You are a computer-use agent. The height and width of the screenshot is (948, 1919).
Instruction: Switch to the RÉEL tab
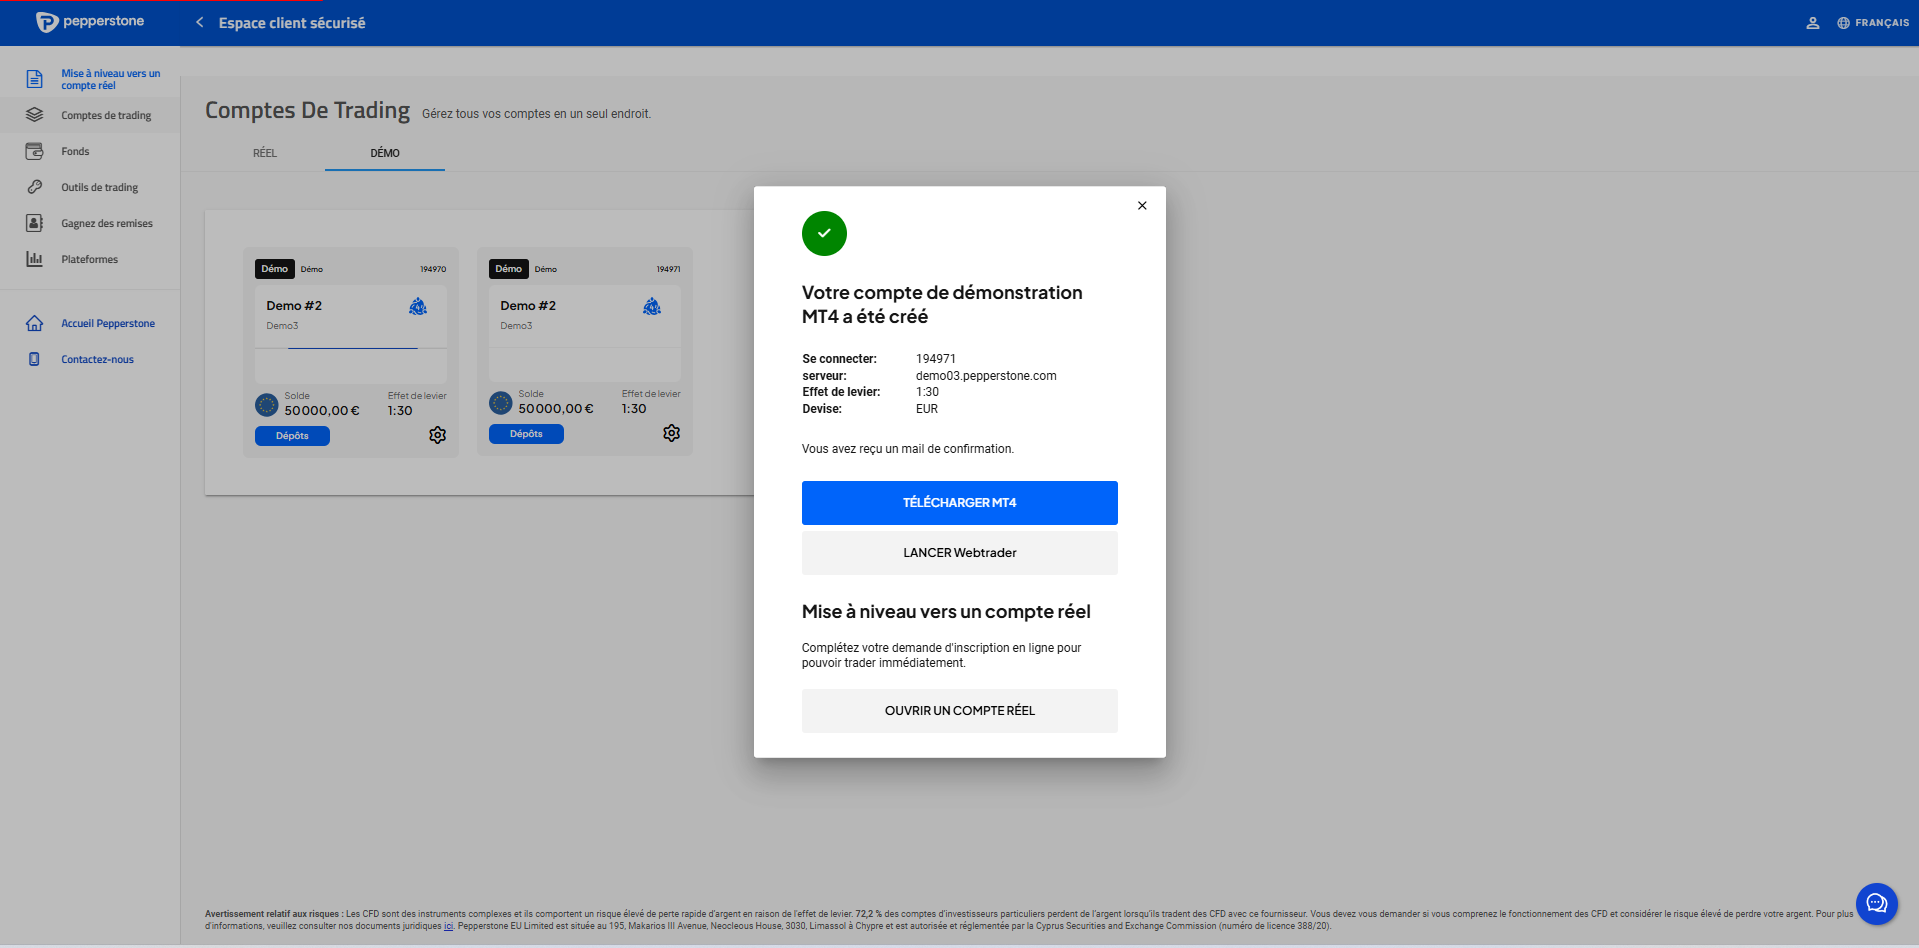coord(265,153)
